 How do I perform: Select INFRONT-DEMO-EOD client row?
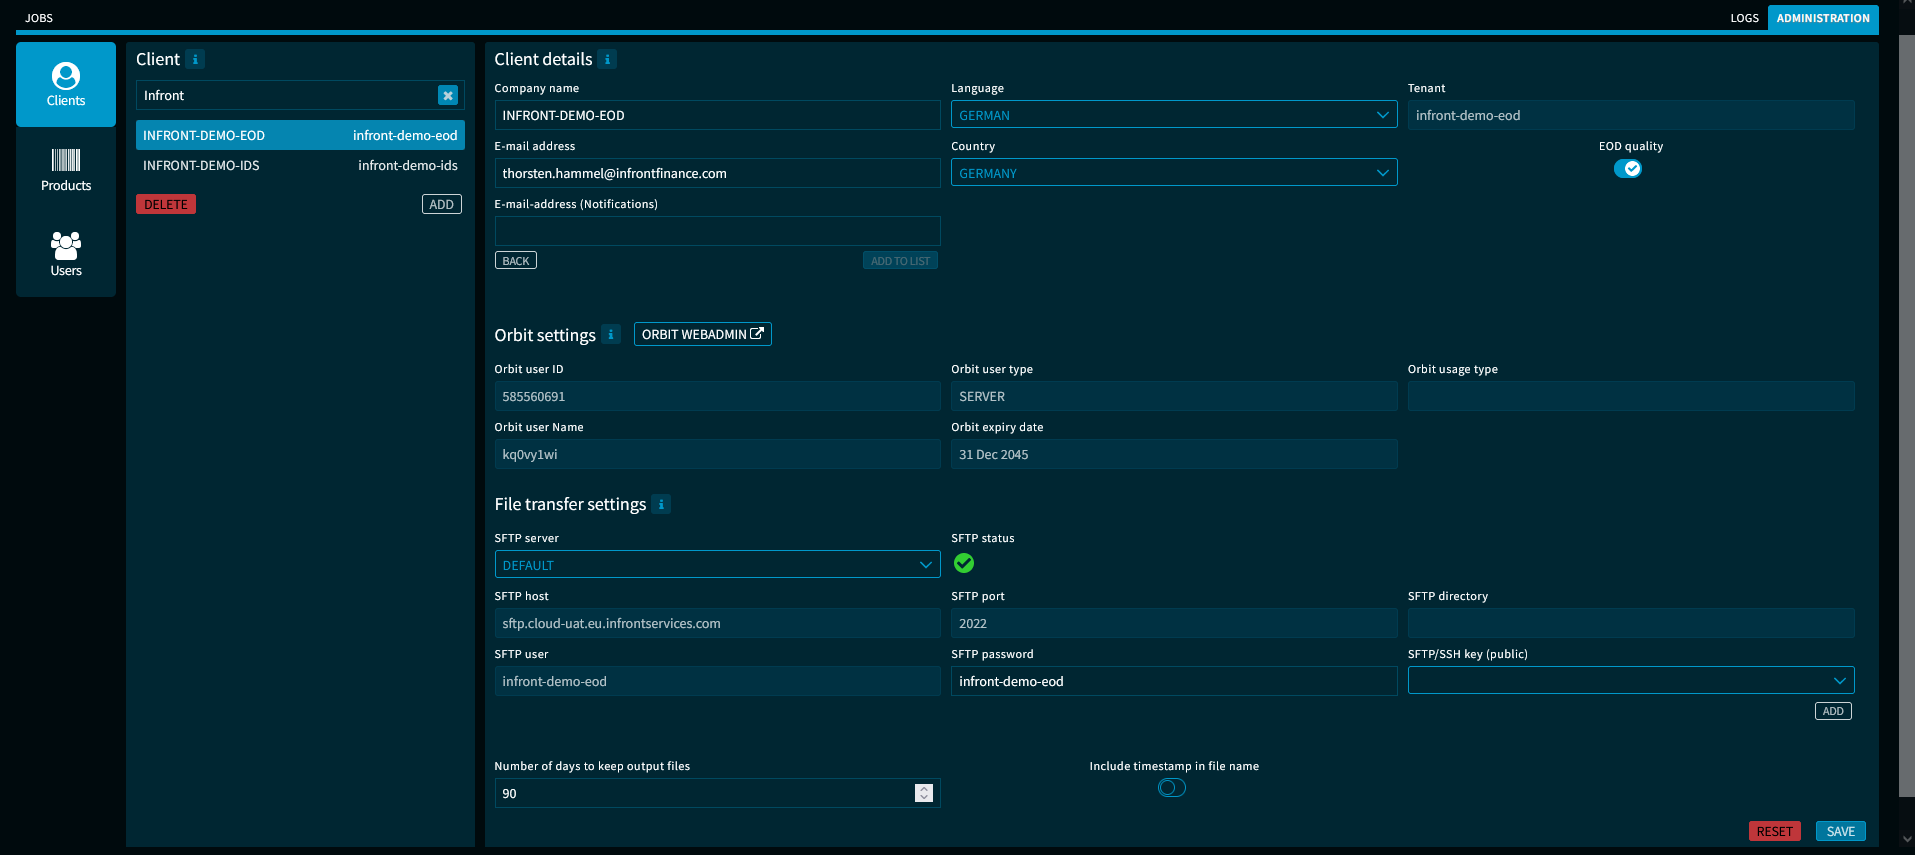(300, 135)
